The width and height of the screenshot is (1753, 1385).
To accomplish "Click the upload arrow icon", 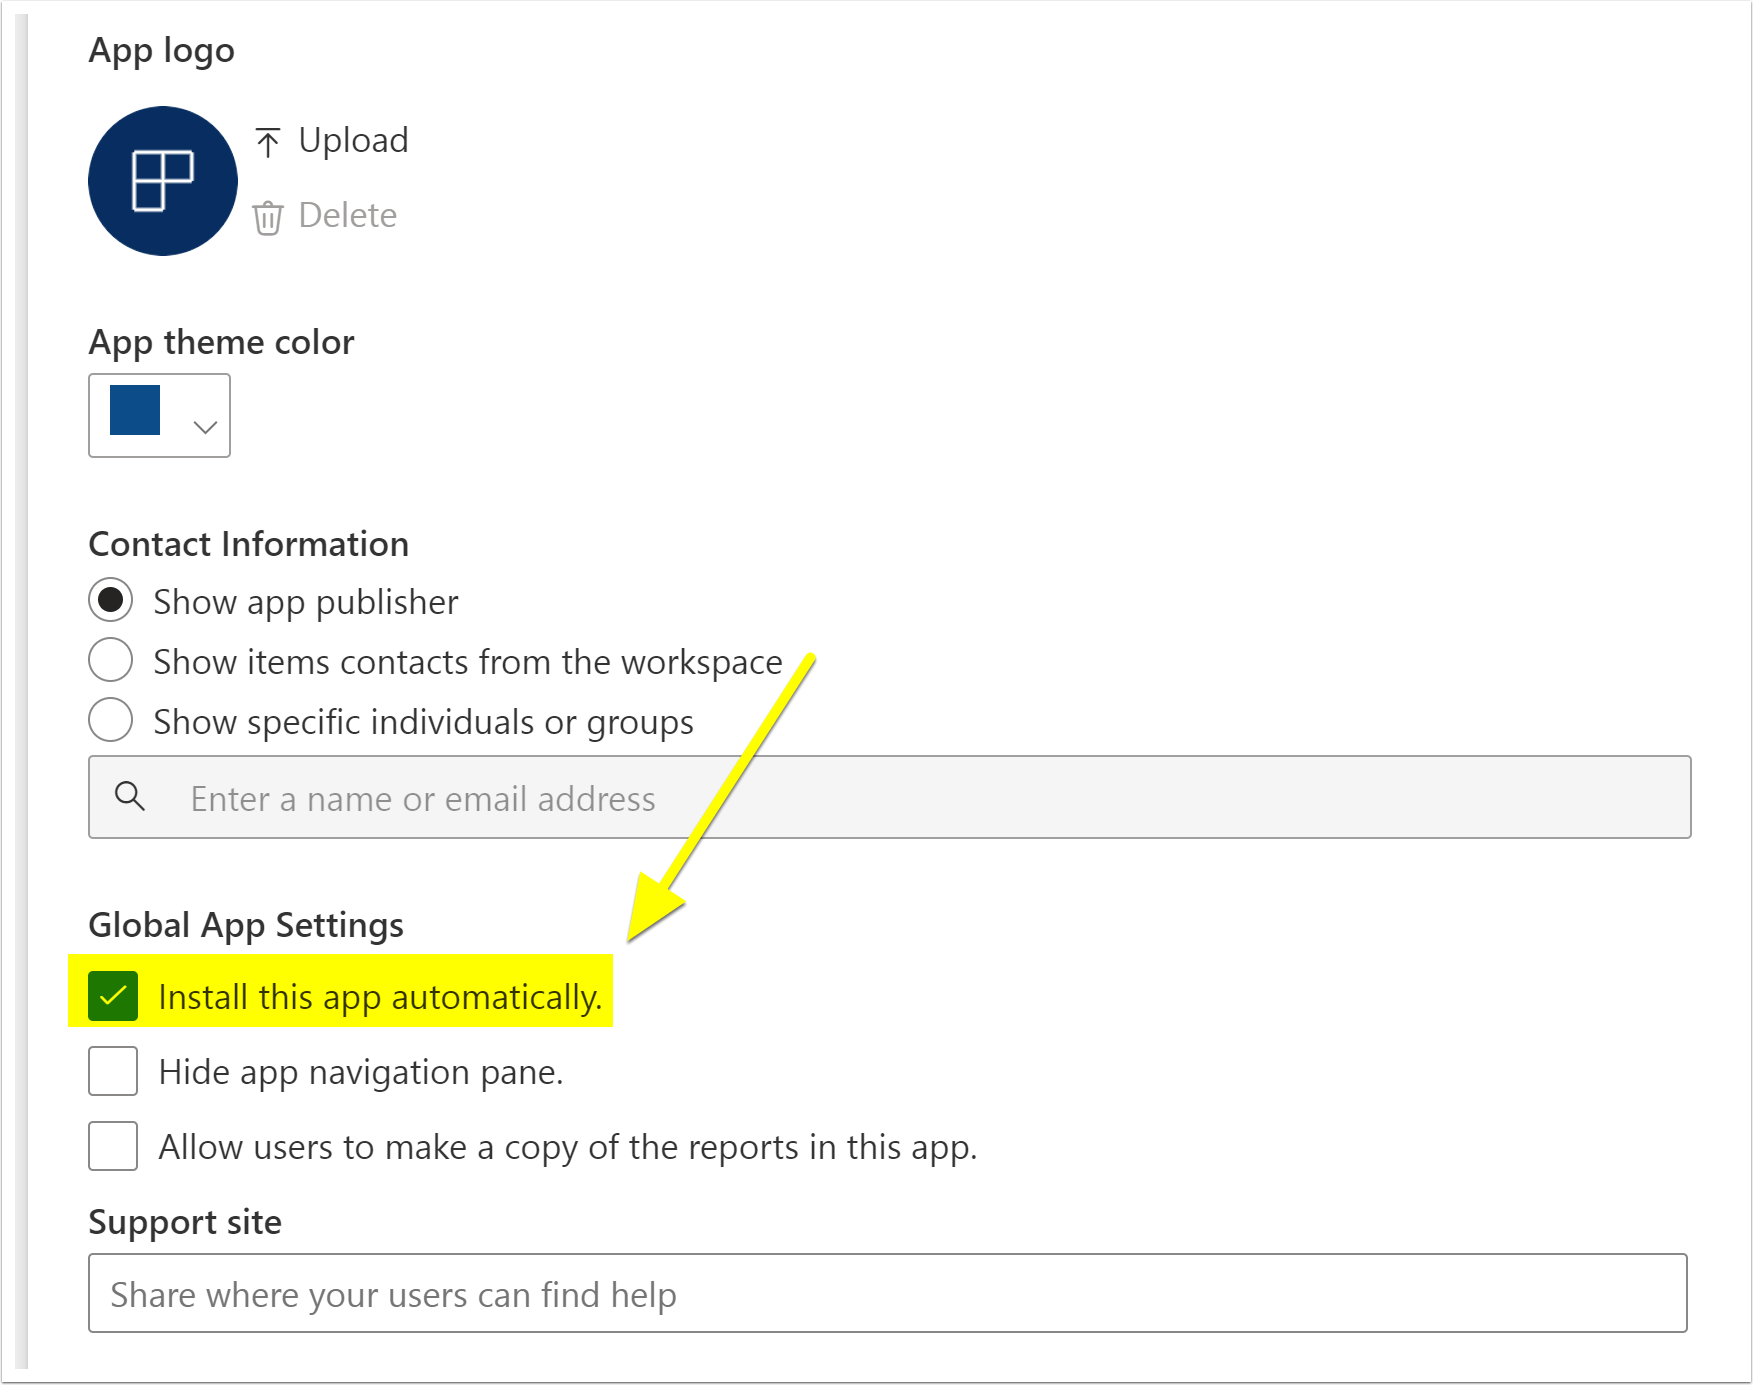I will [x=267, y=142].
